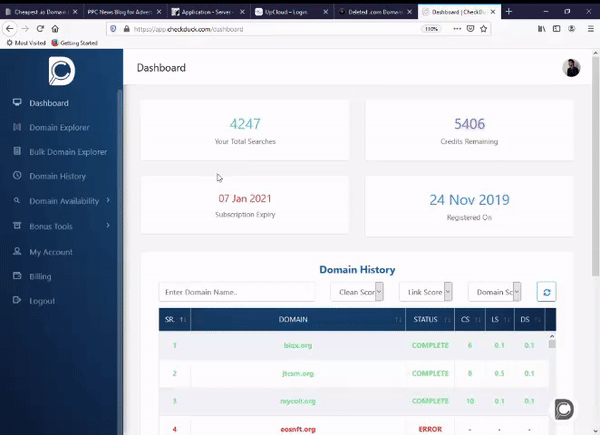Screen dimensions: 600x435
Task: Open My Account page
Action: (51, 252)
